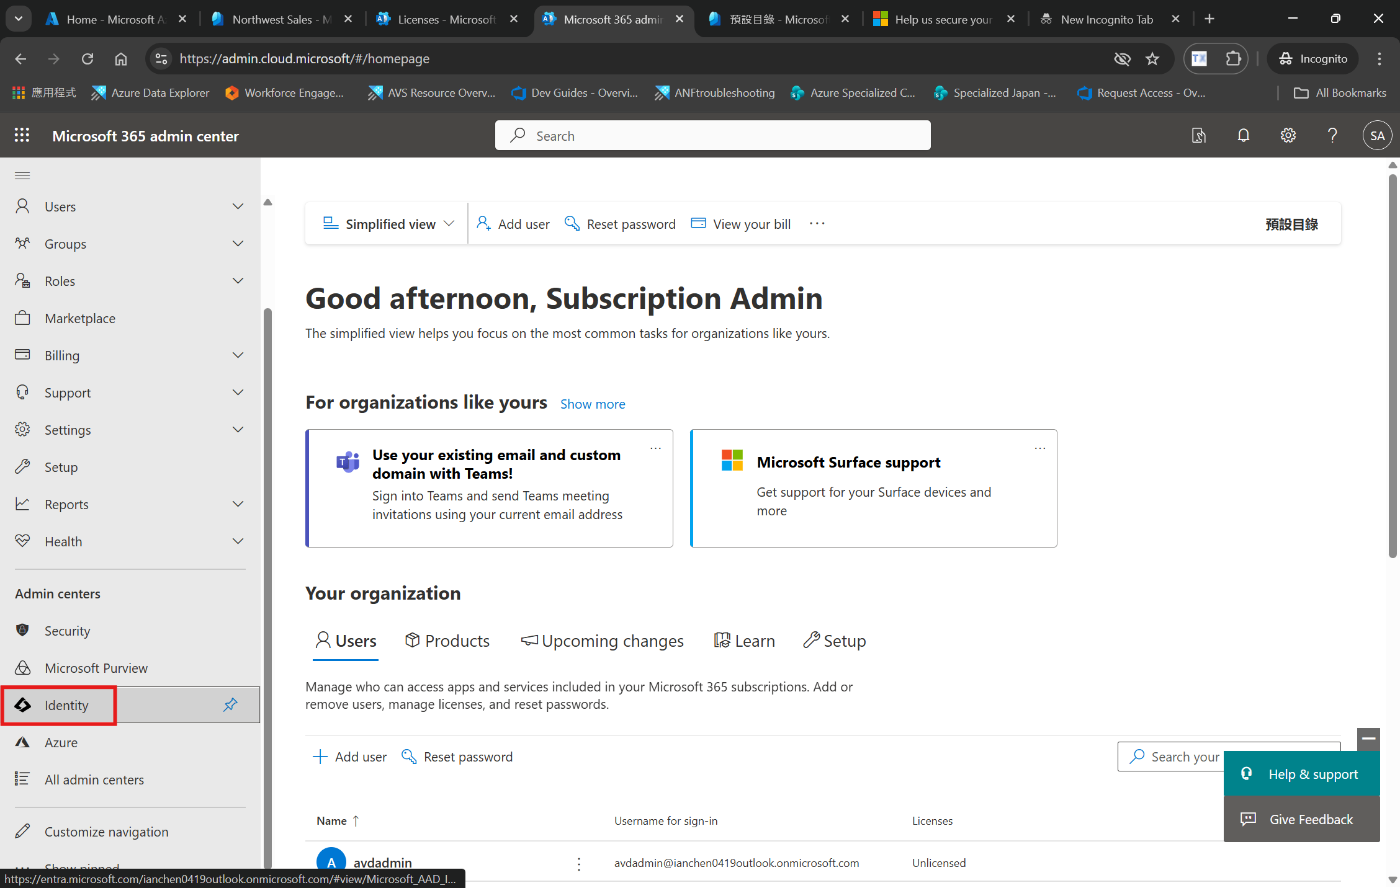Open All admin centers
This screenshot has width=1400, height=888.
pos(94,779)
